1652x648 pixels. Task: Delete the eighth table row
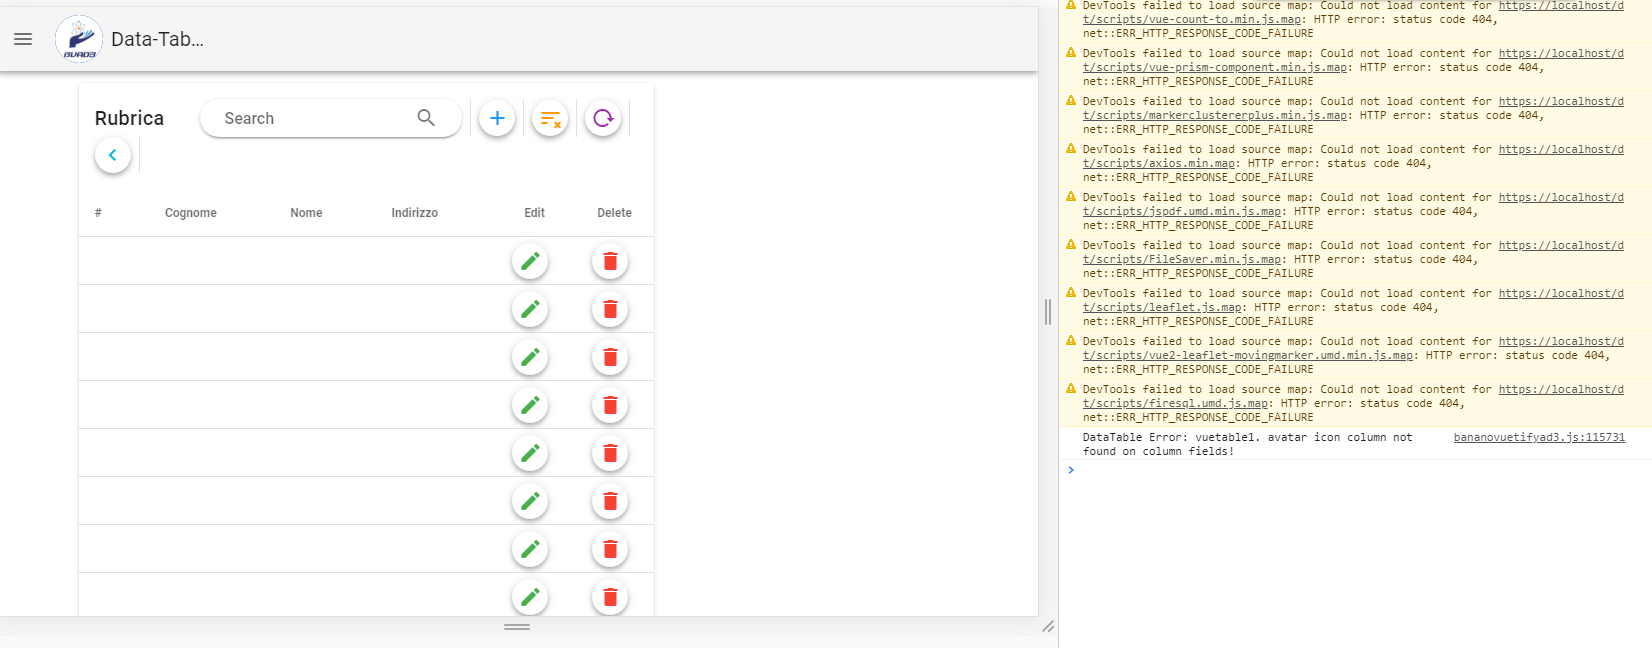click(610, 597)
